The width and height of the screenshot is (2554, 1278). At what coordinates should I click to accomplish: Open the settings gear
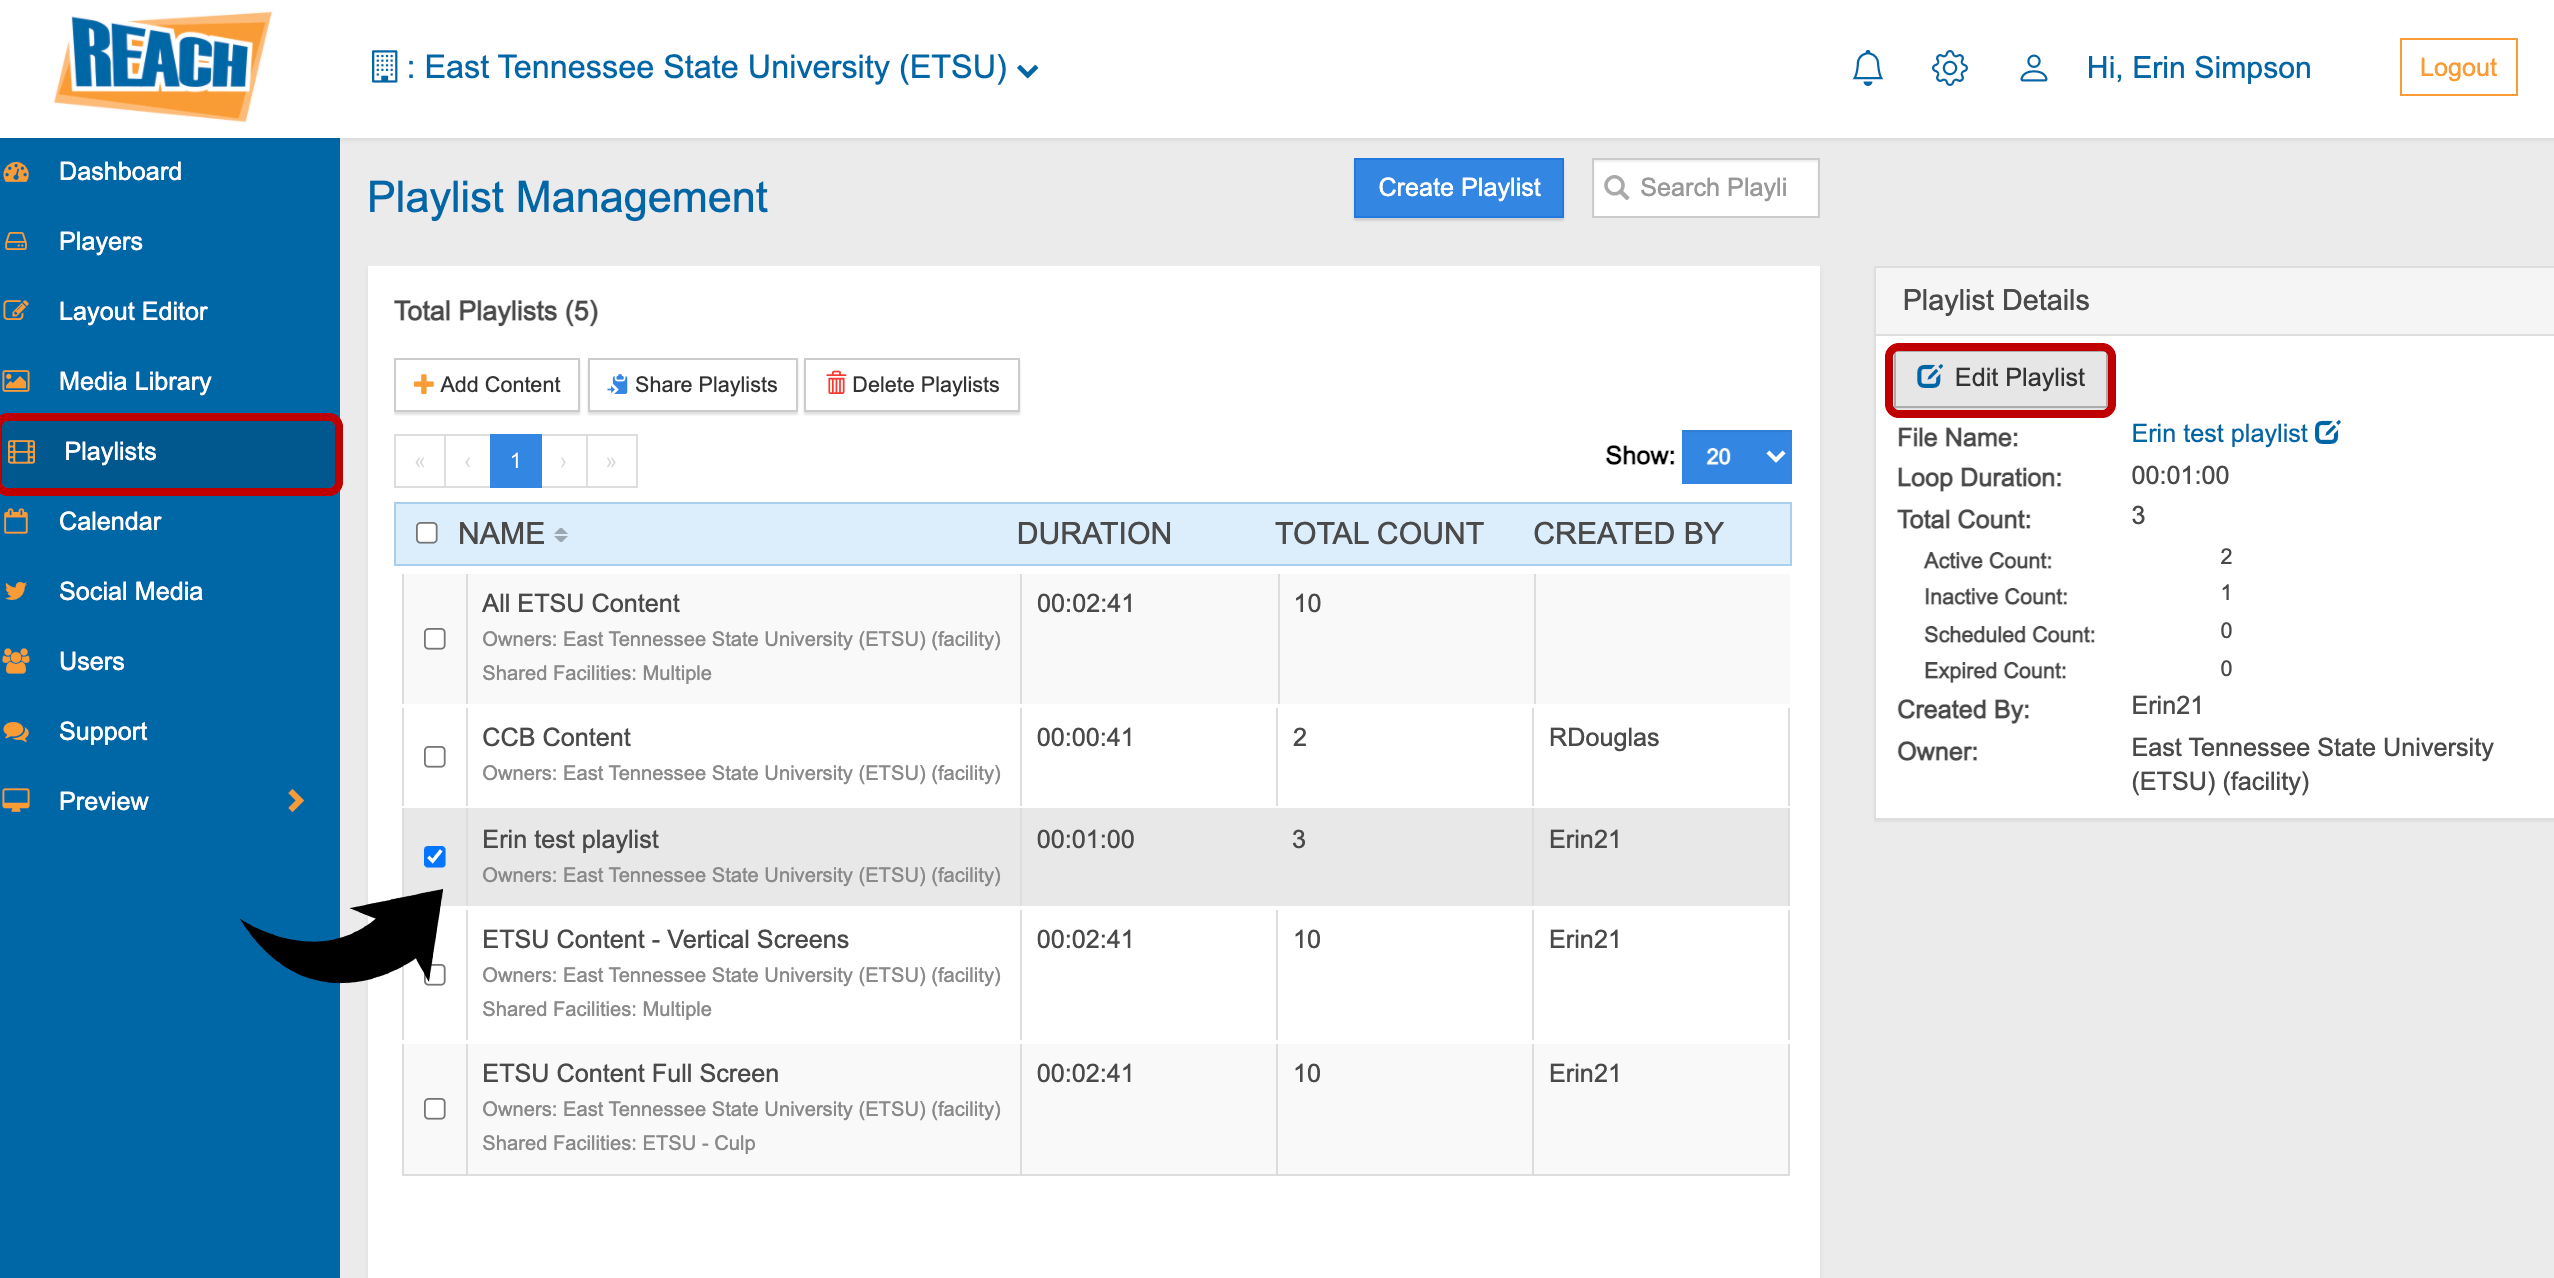tap(1948, 67)
